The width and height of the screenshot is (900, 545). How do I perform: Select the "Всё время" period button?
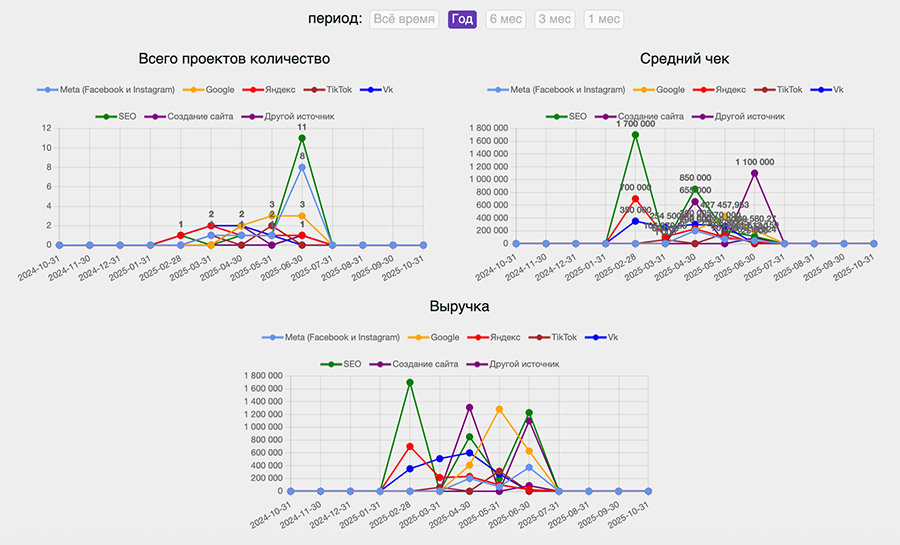pyautogui.click(x=406, y=19)
